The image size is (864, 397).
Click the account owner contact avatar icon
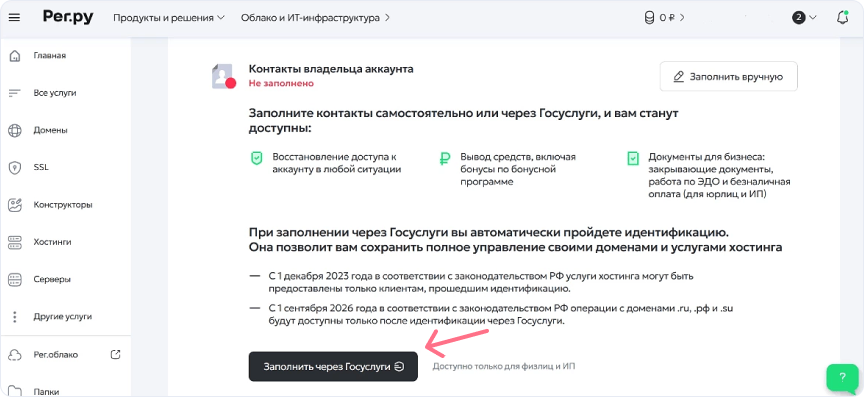(223, 77)
